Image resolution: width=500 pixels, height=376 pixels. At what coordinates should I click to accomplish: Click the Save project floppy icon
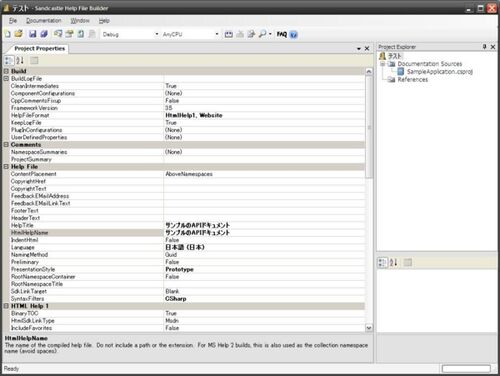(x=32, y=34)
